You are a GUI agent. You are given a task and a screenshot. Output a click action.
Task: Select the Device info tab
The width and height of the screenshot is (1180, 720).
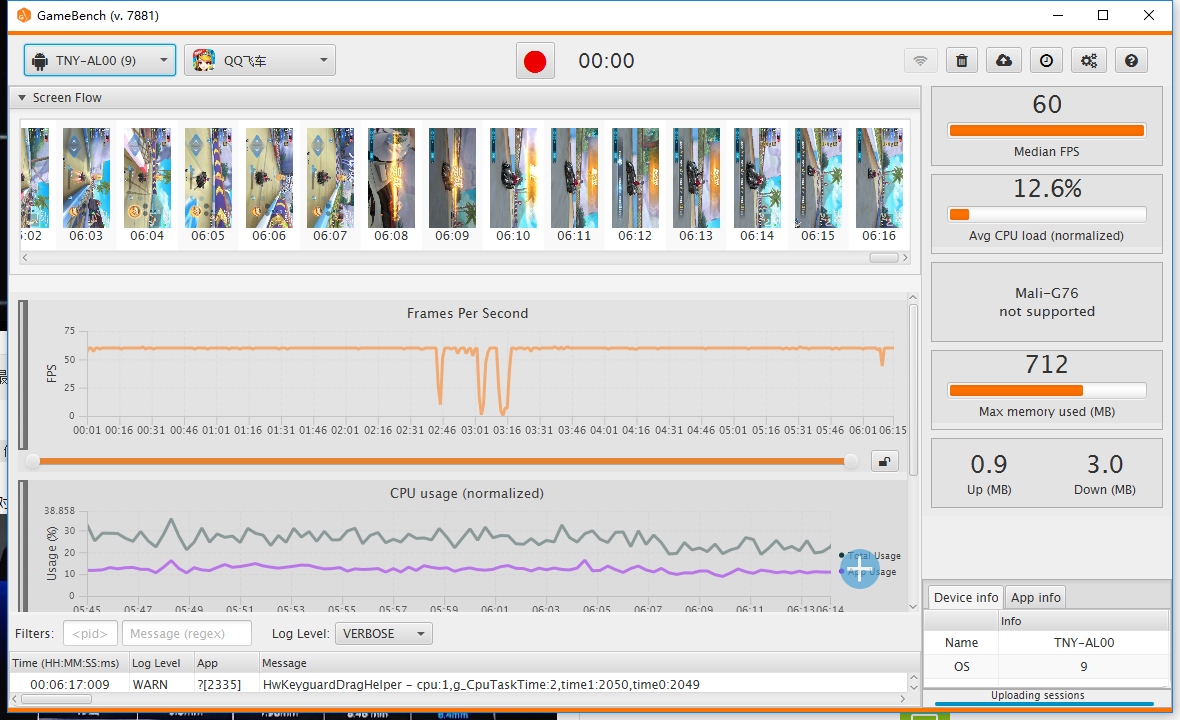[x=965, y=598]
